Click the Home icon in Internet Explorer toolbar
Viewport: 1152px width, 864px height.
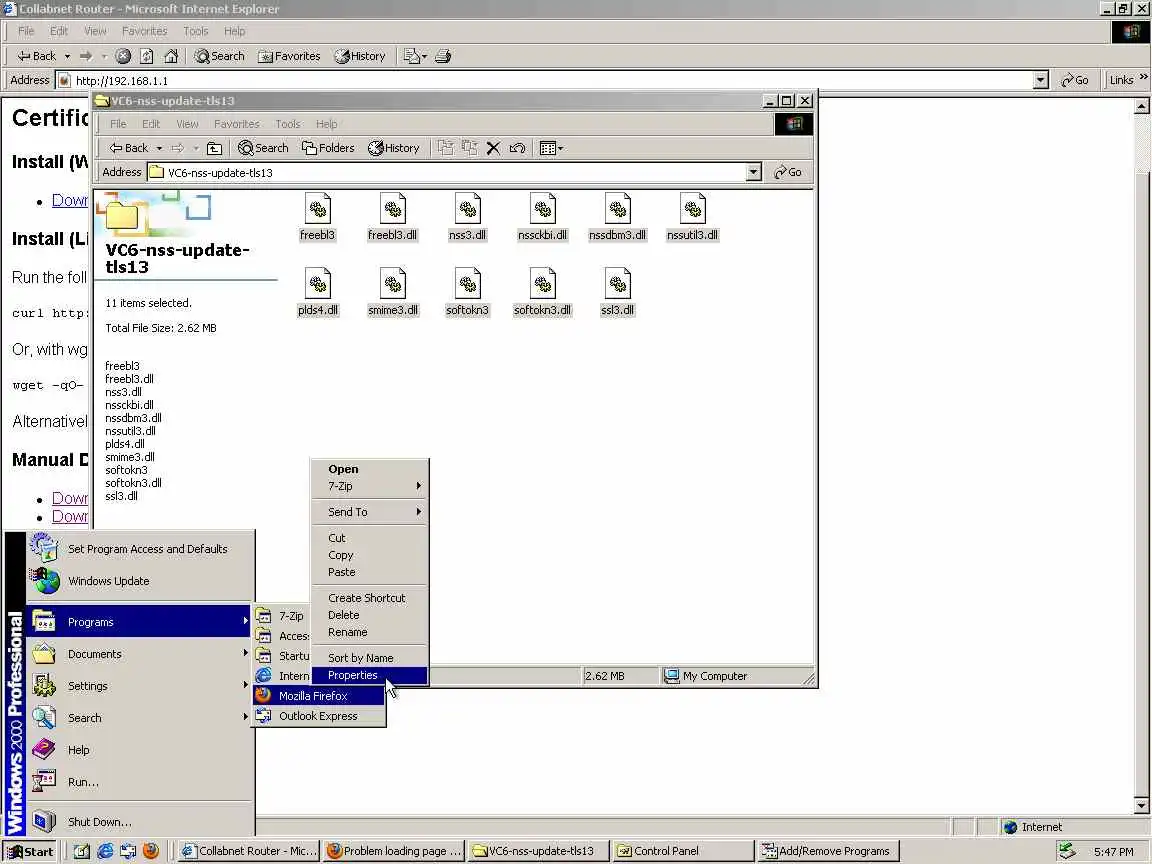click(x=171, y=56)
